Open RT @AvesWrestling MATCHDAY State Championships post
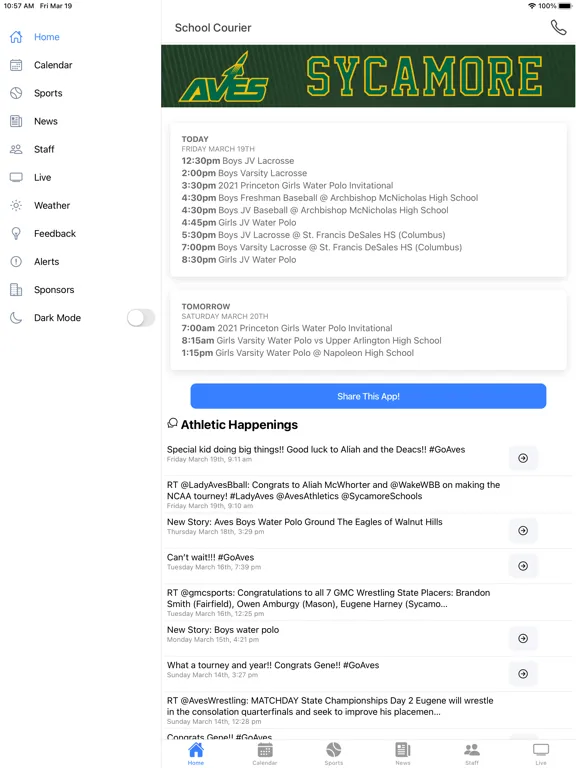Viewport: 576px width, 768px height. tap(330, 709)
